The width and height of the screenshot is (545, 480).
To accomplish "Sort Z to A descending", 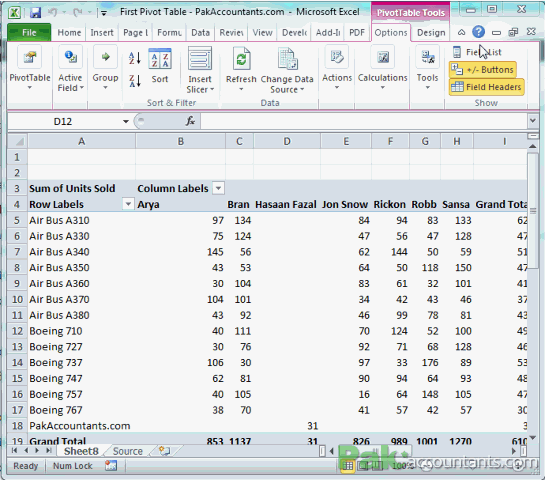I will 135,81.
